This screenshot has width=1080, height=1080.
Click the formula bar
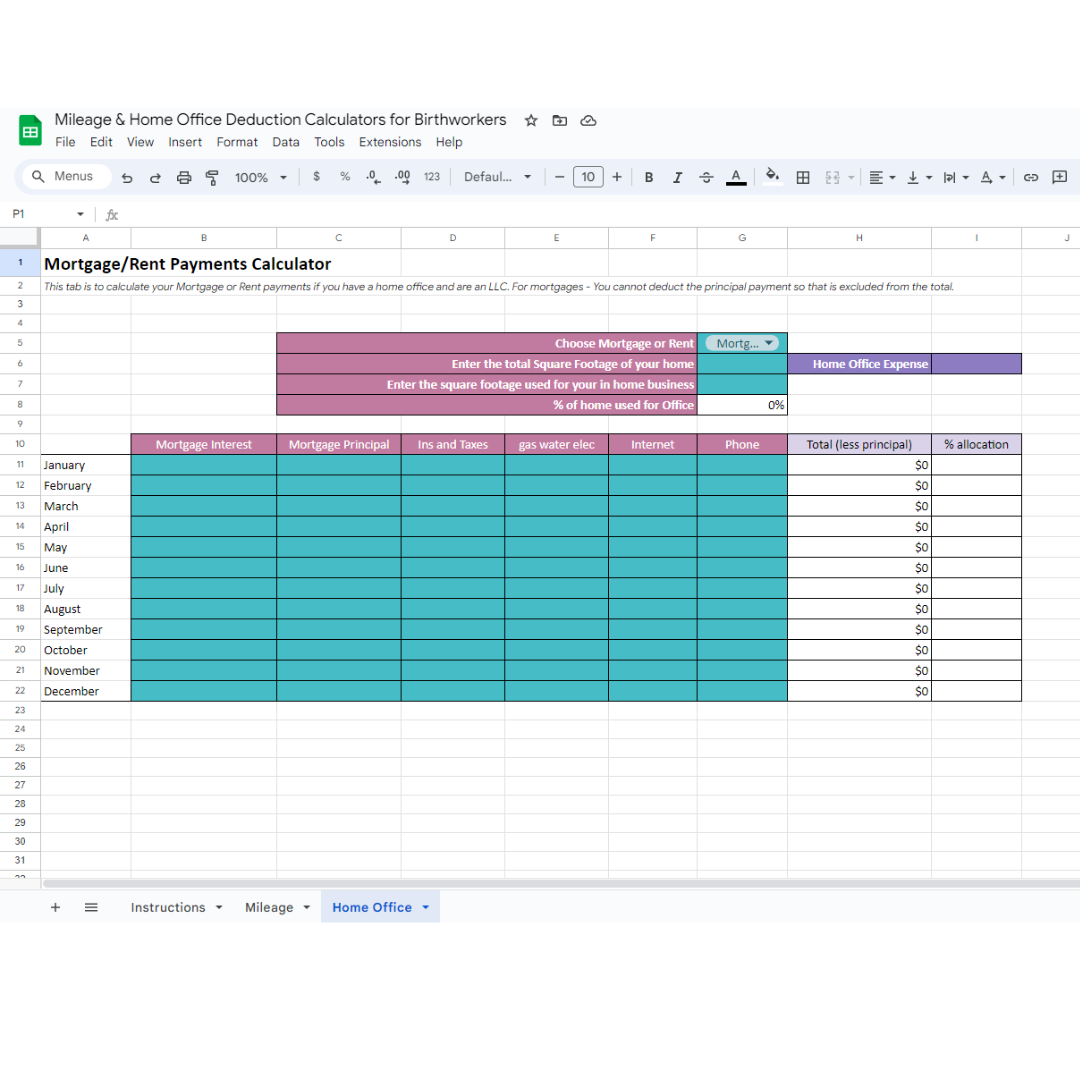[x=599, y=214]
